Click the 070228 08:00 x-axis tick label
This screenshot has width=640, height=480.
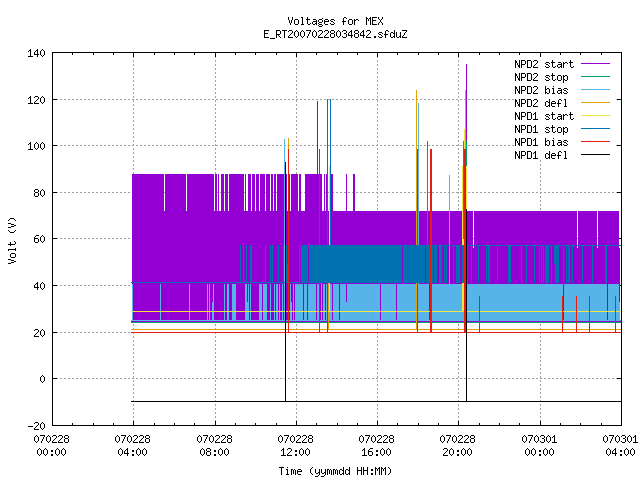click(214, 446)
